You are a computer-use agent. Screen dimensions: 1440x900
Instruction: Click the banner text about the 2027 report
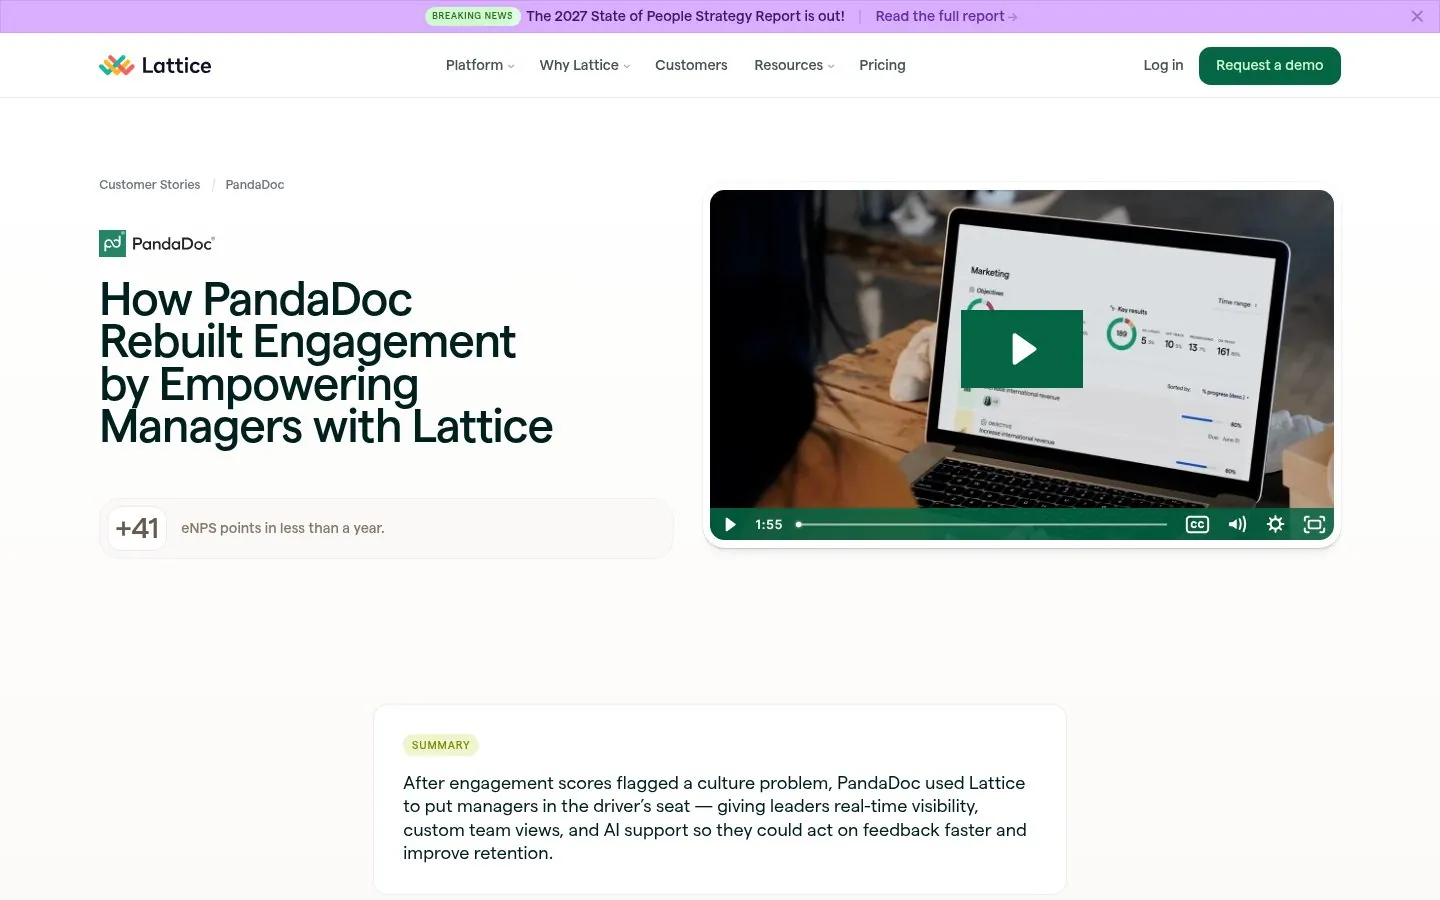pos(686,16)
